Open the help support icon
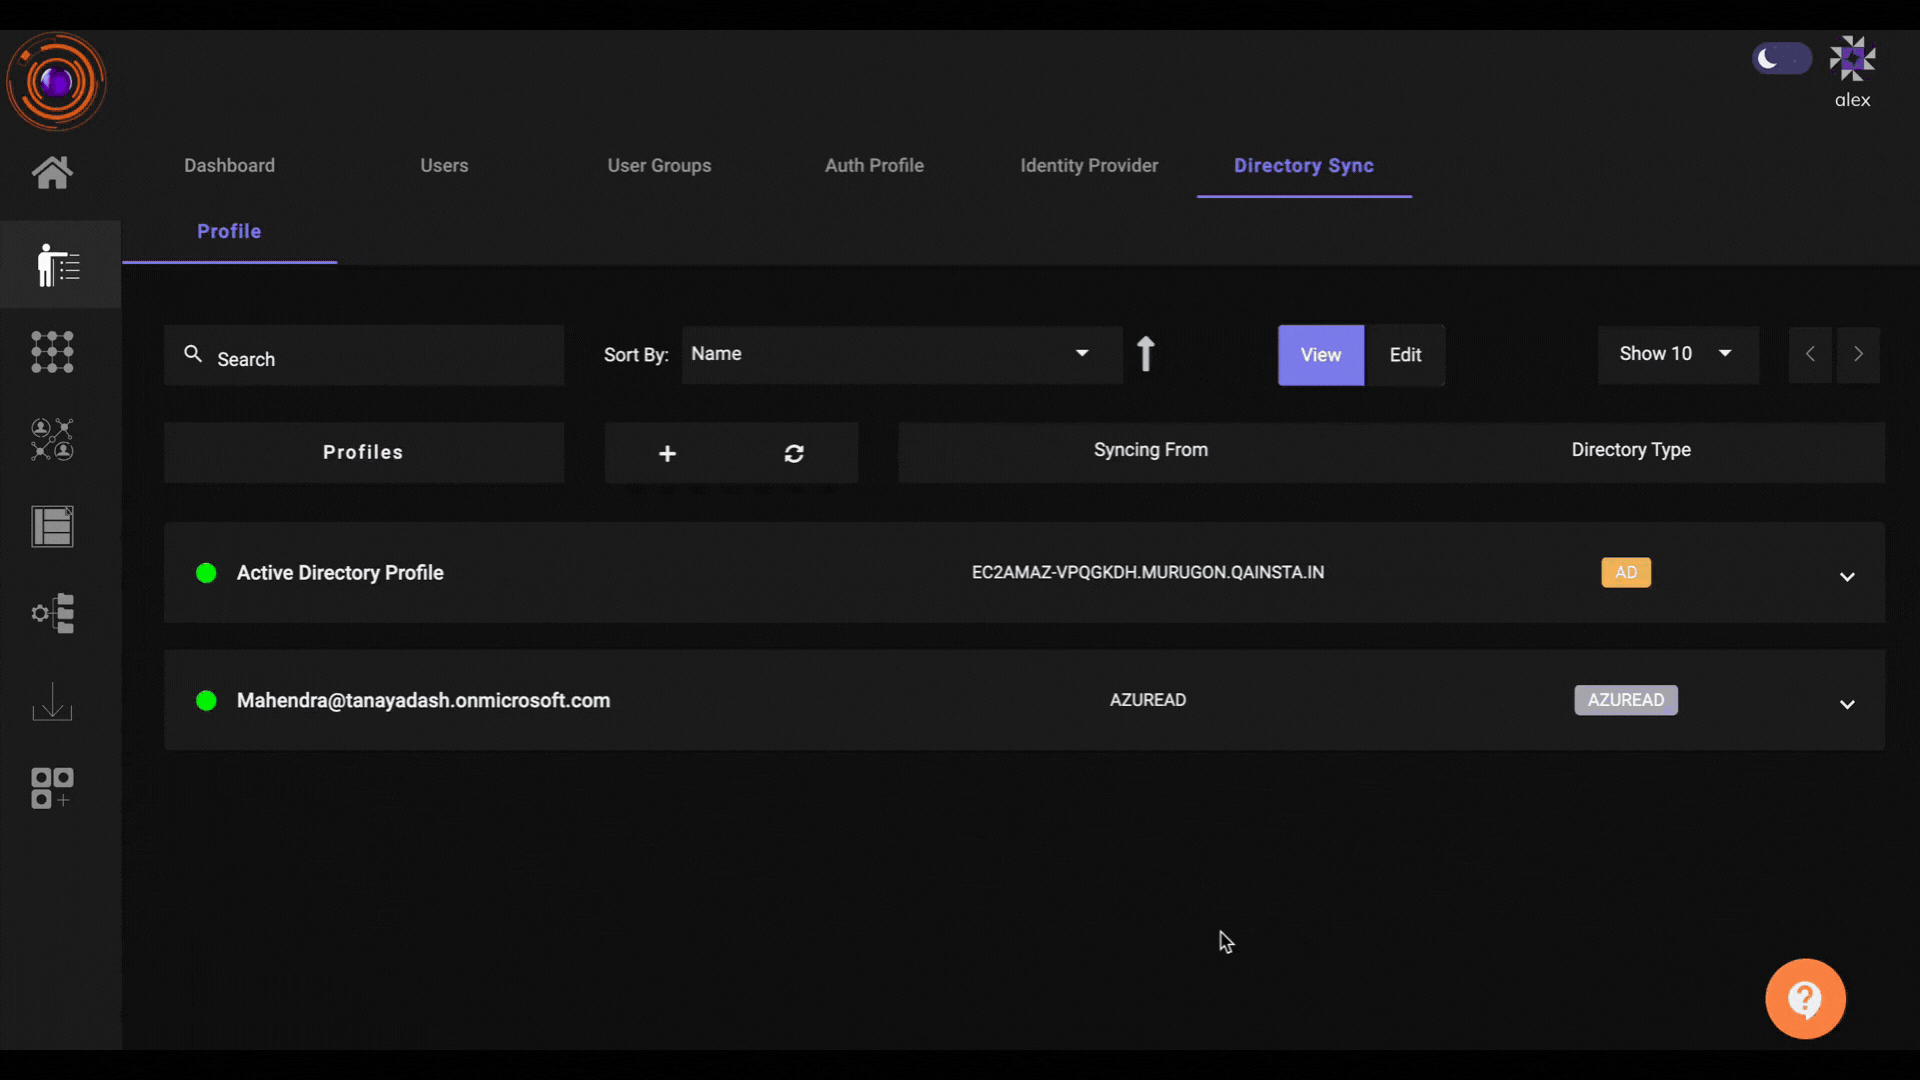Viewport: 1920px width, 1080px height. (1805, 1000)
